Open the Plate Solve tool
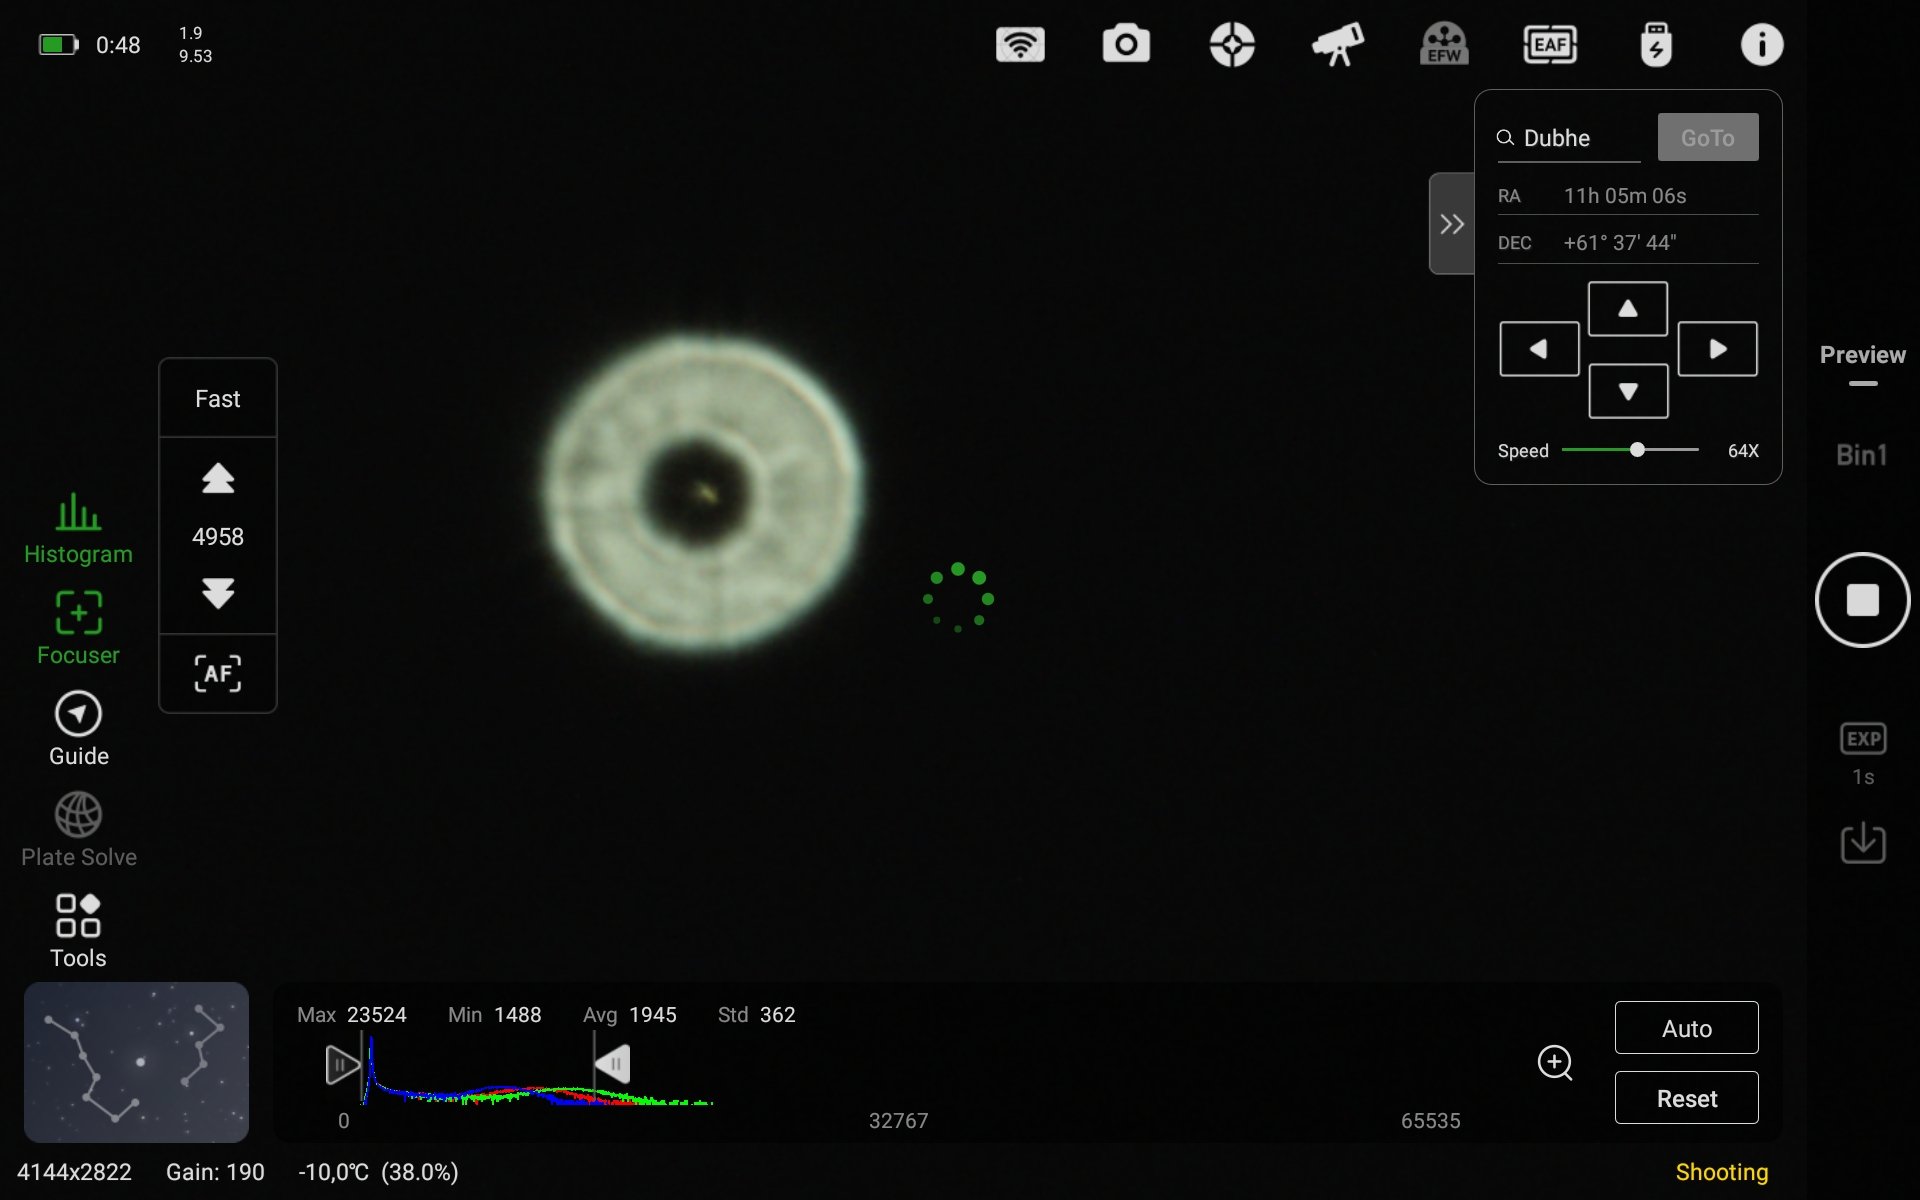The width and height of the screenshot is (1920, 1200). [78, 831]
